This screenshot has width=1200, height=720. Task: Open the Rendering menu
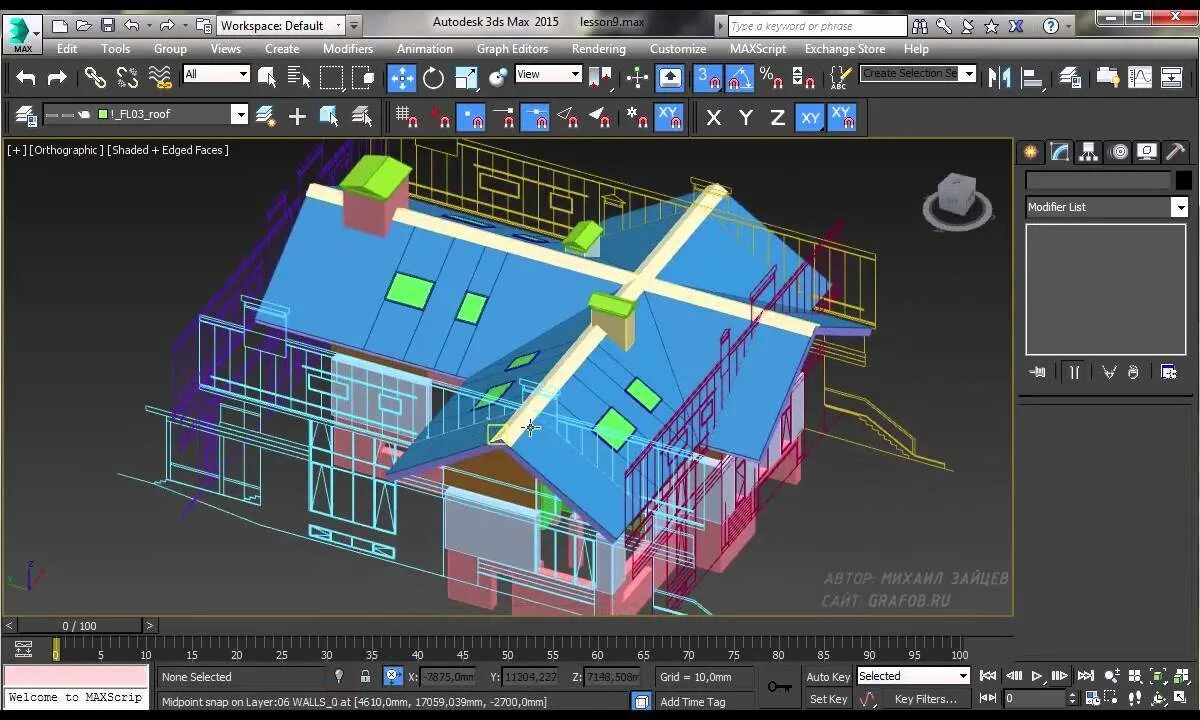(x=600, y=48)
